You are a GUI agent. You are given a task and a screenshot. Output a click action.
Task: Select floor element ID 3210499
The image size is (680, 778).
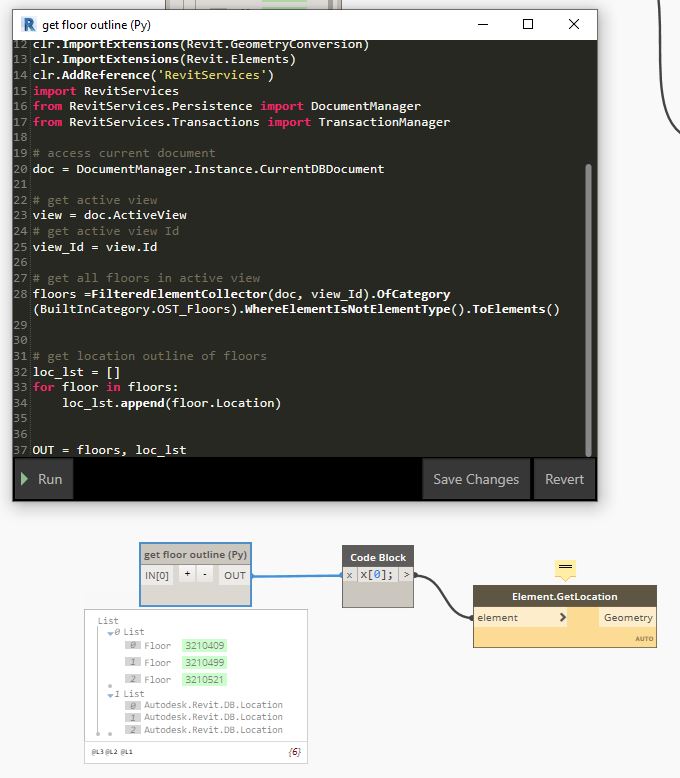204,662
